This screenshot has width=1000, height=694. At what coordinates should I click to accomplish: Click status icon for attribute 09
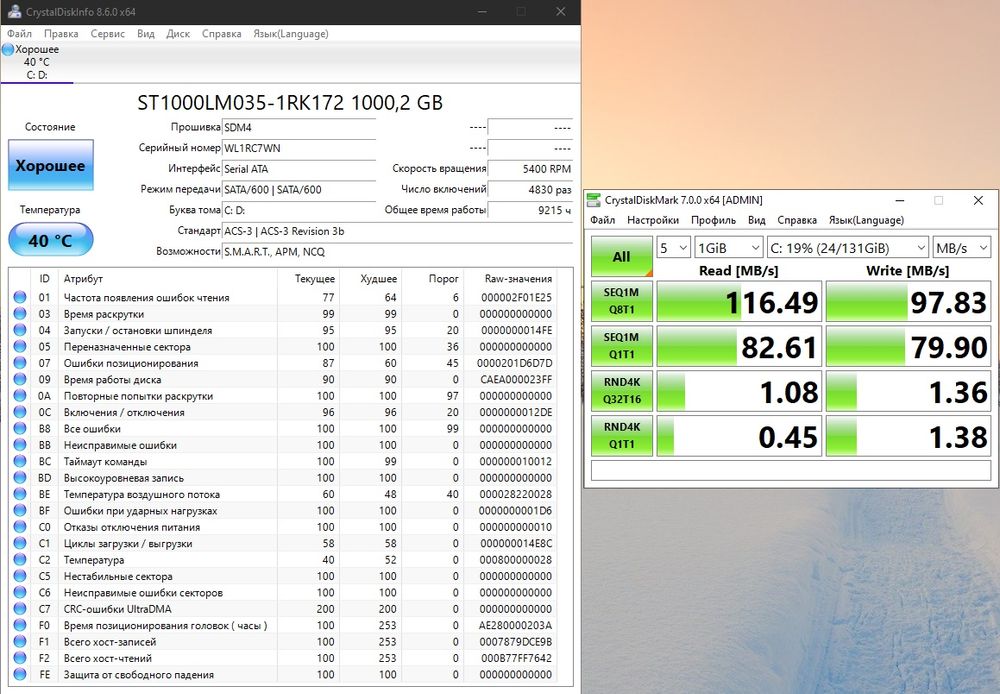coord(20,380)
